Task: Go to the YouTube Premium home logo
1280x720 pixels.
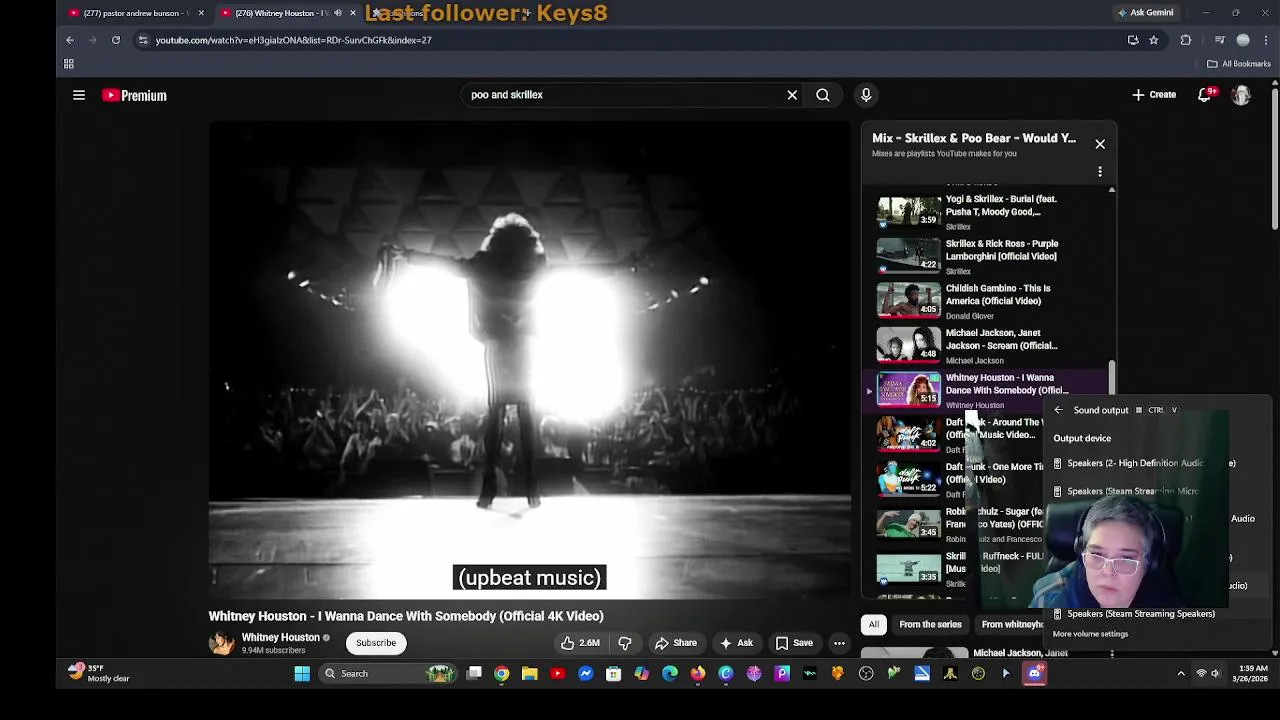Action: (134, 95)
